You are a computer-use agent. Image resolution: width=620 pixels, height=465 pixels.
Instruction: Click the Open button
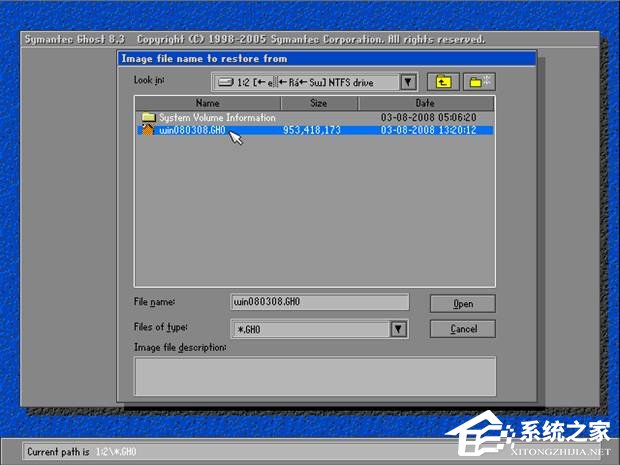(x=463, y=304)
